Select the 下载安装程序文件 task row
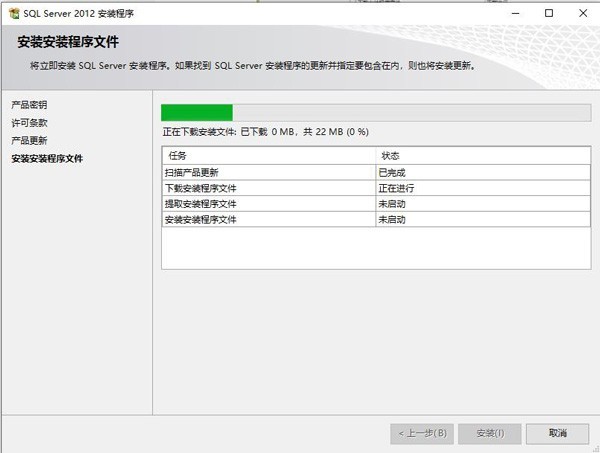The image size is (600, 453). 376,188
